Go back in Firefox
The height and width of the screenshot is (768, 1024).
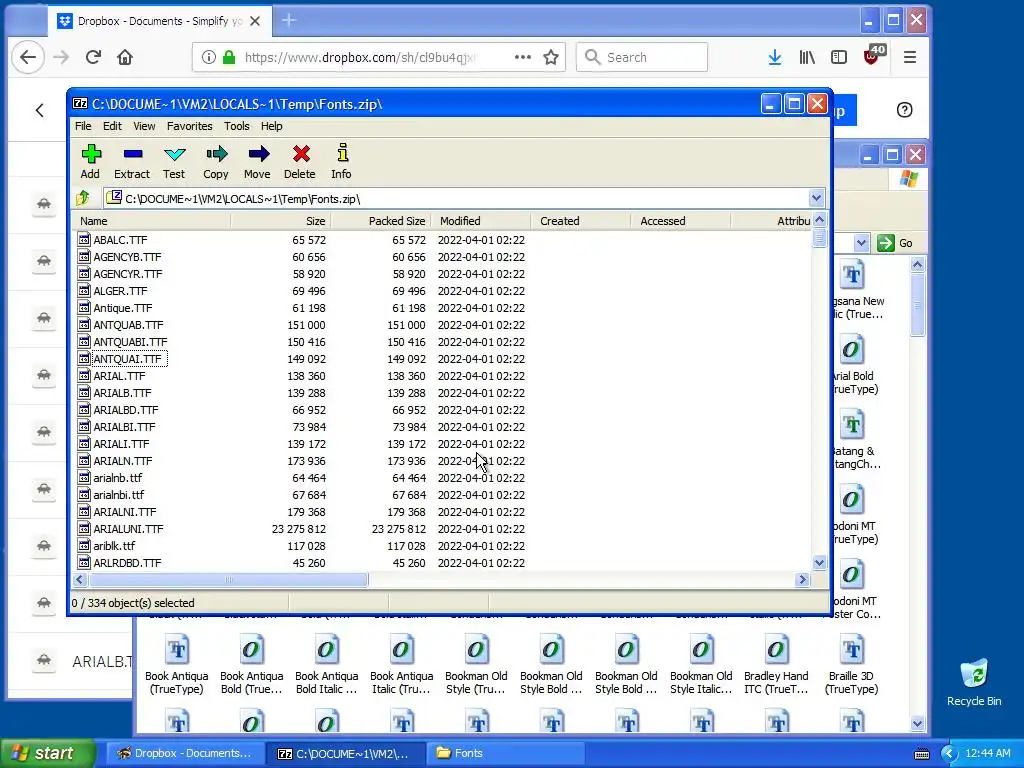[28, 57]
